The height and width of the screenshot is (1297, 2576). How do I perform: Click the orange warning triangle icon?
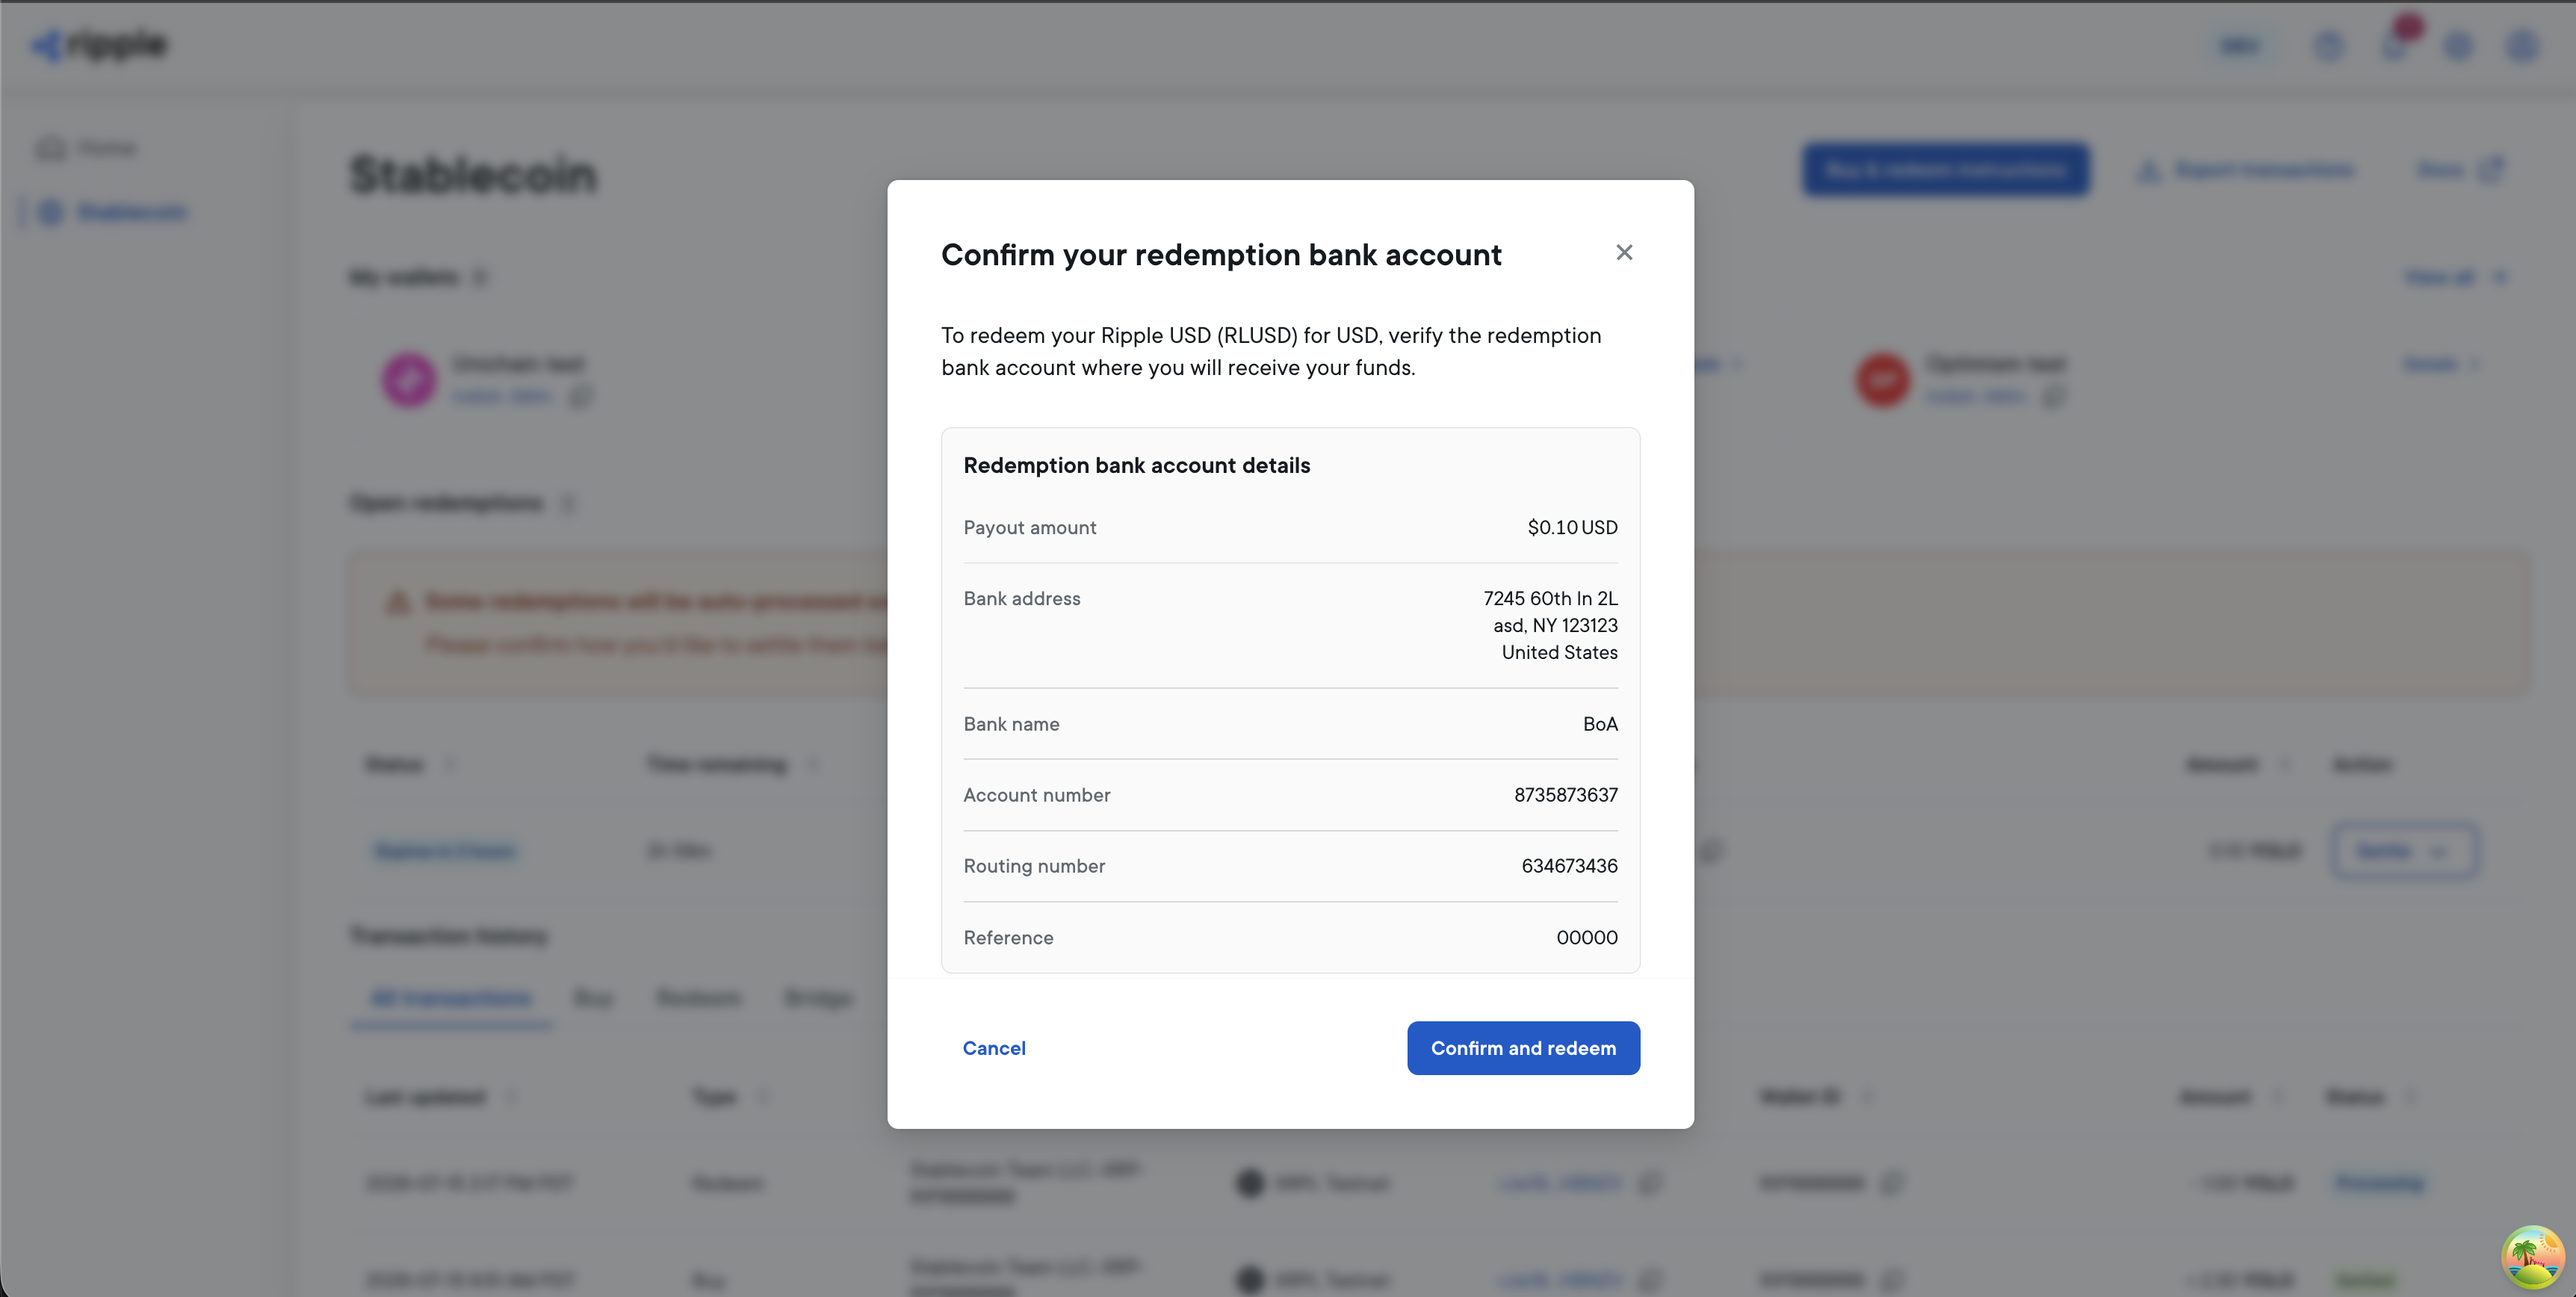point(398,602)
